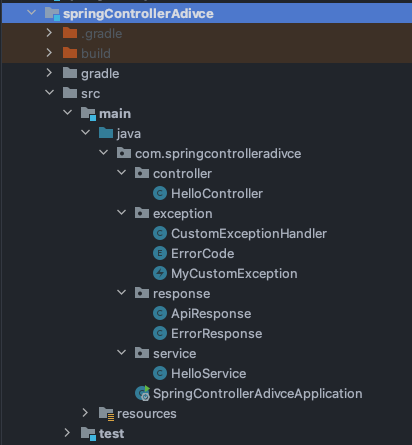Screen dimensions: 412x445
Task: Click the ApiResponse class icon
Action: coord(160,313)
